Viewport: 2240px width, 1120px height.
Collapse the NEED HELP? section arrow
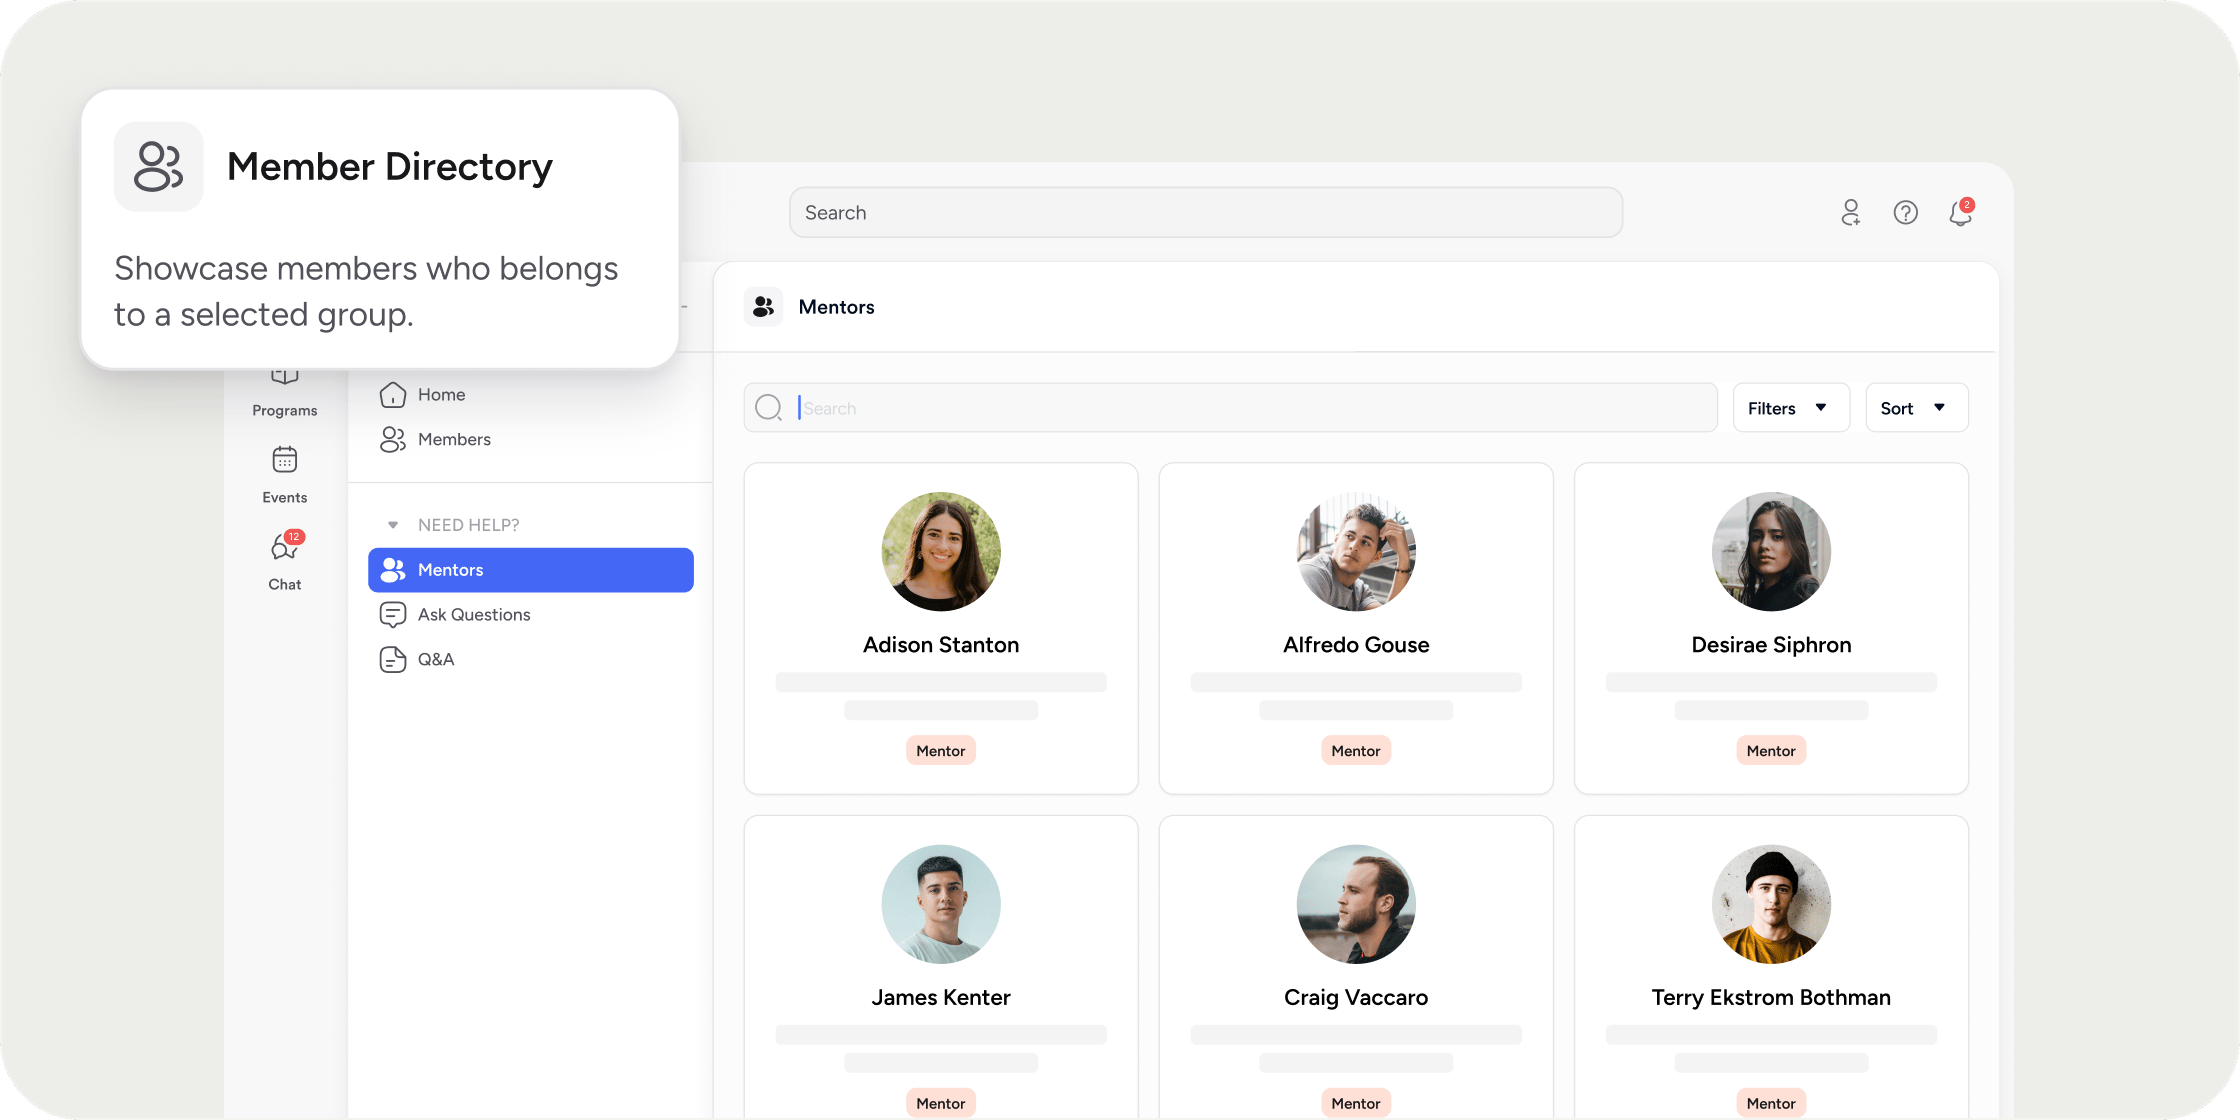click(393, 525)
